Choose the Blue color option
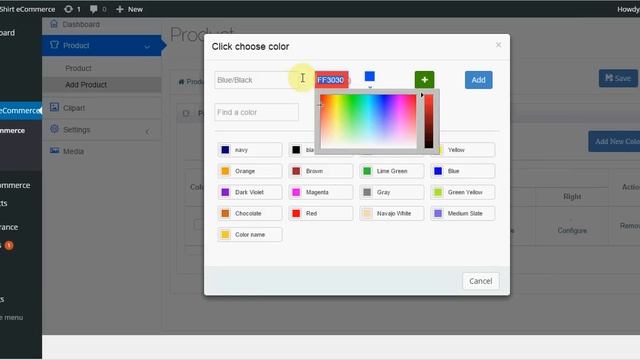The height and width of the screenshot is (360, 640). 462,171
